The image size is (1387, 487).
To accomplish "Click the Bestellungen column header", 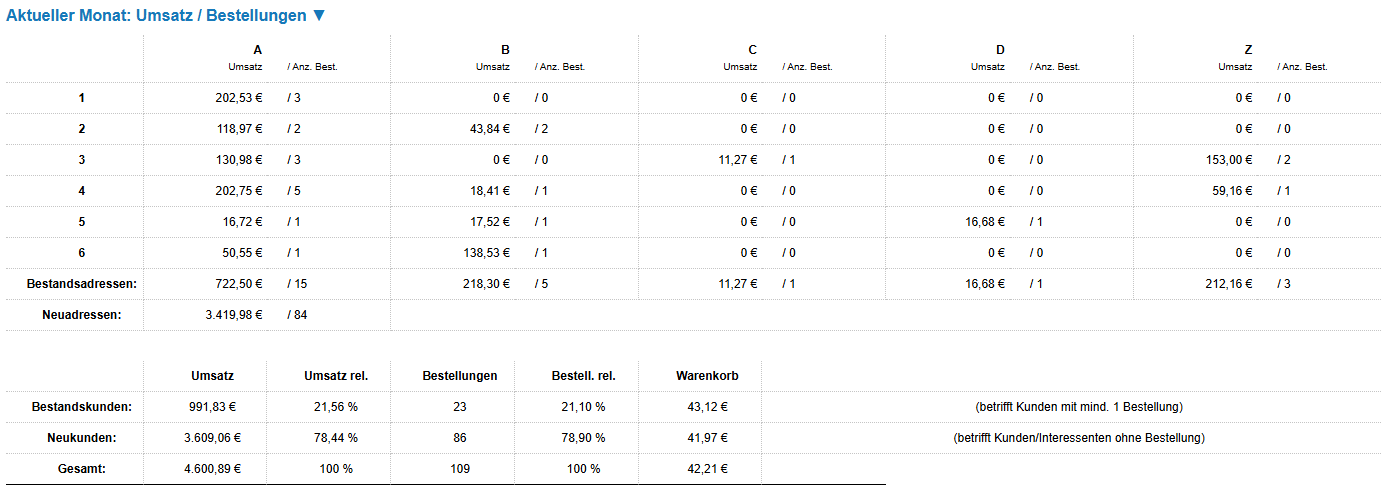I will [460, 376].
